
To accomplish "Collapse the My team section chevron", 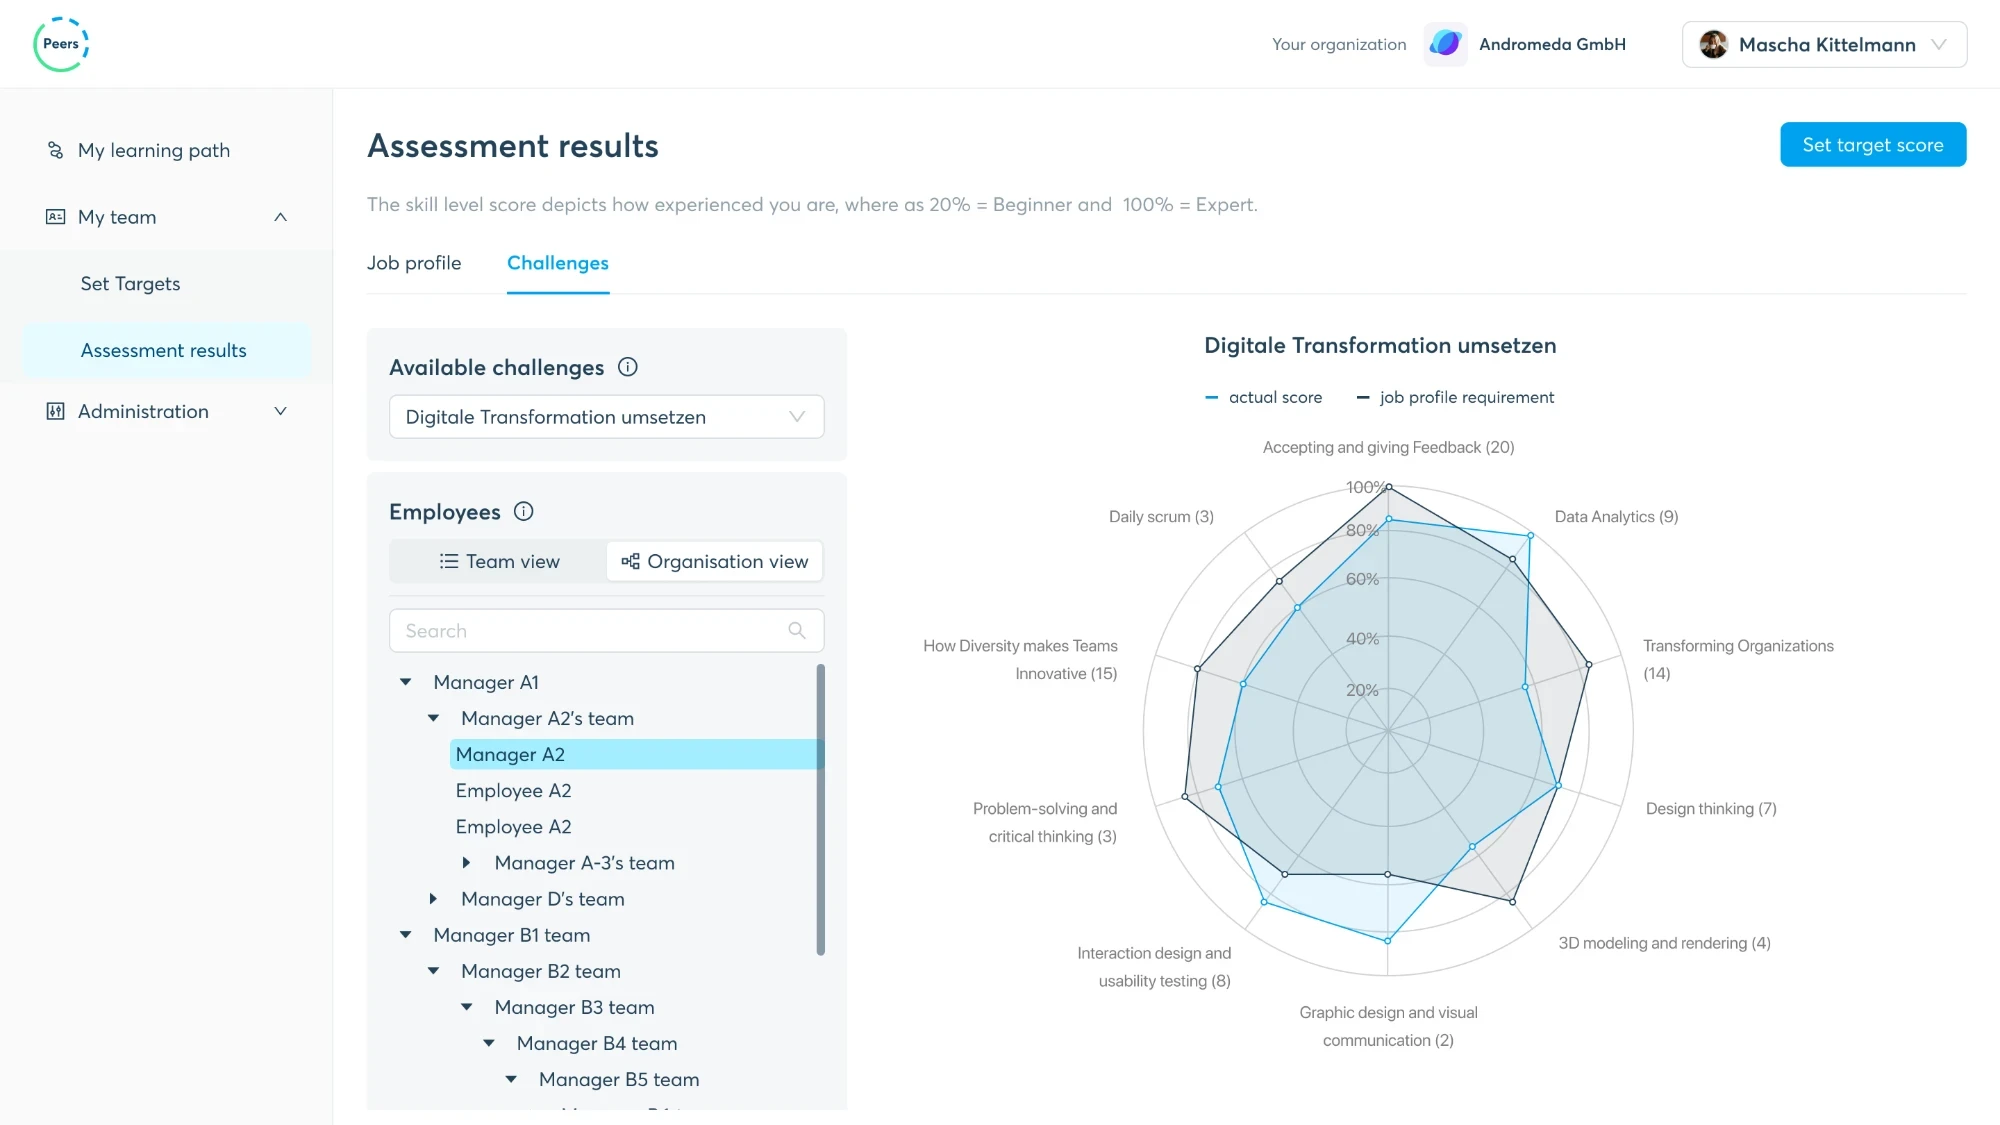I will [281, 217].
